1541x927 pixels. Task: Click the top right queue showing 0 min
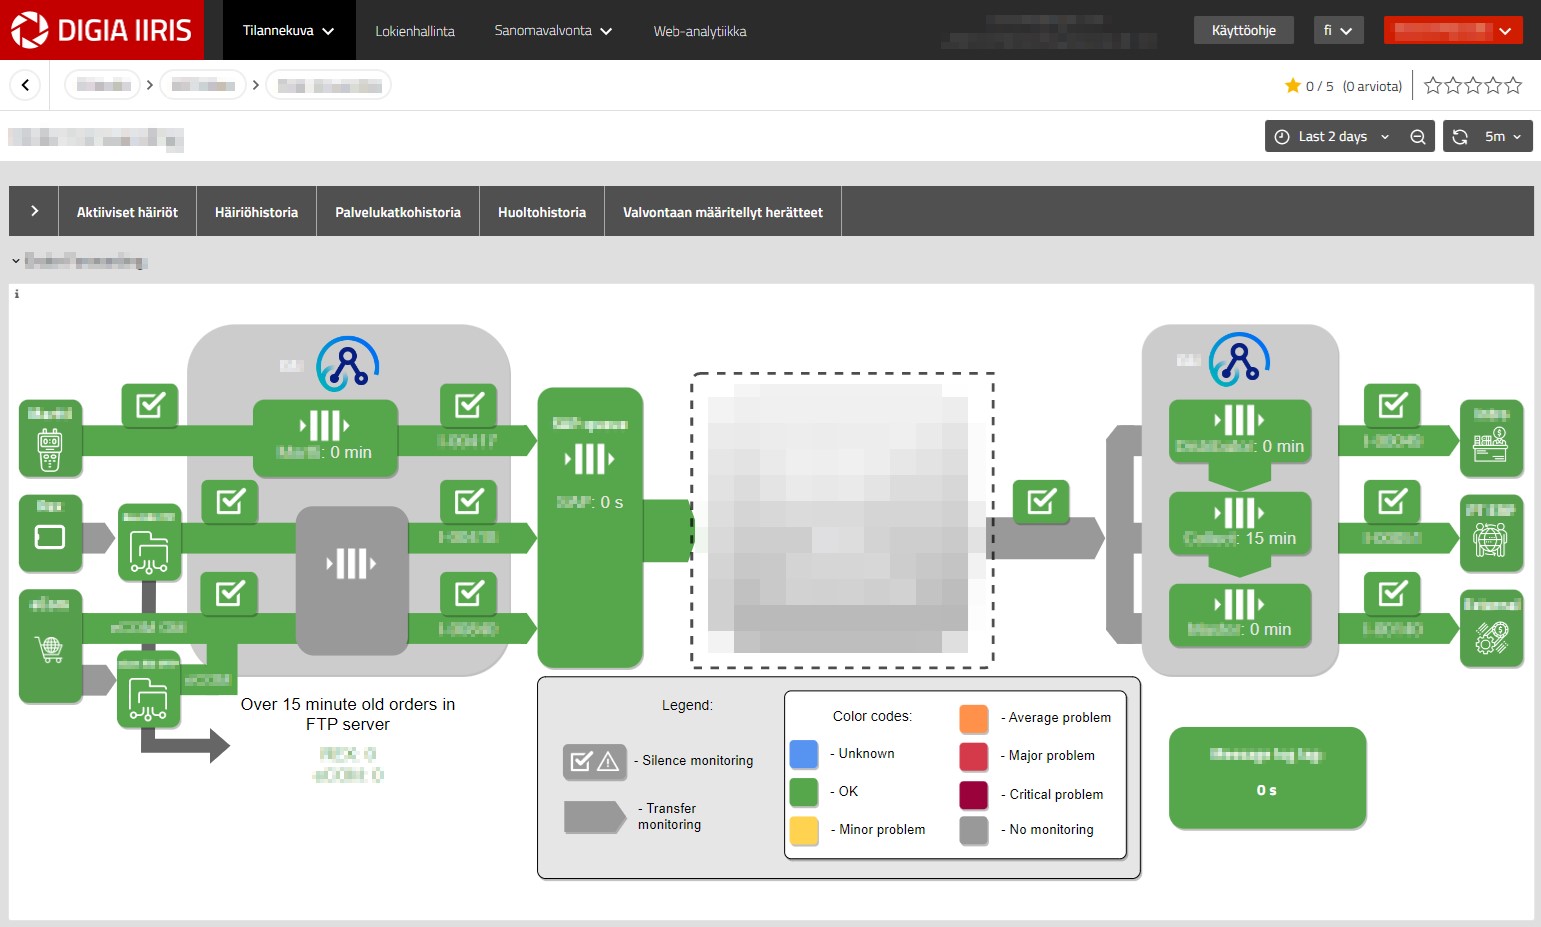(x=1240, y=431)
